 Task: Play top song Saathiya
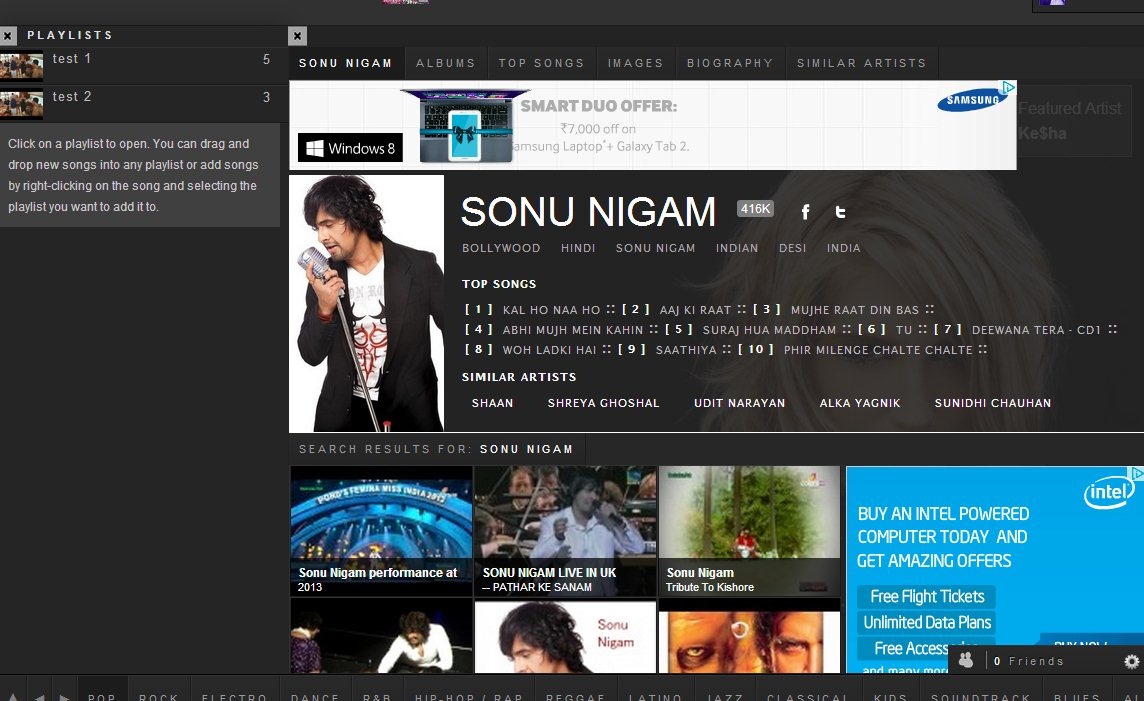click(x=686, y=350)
